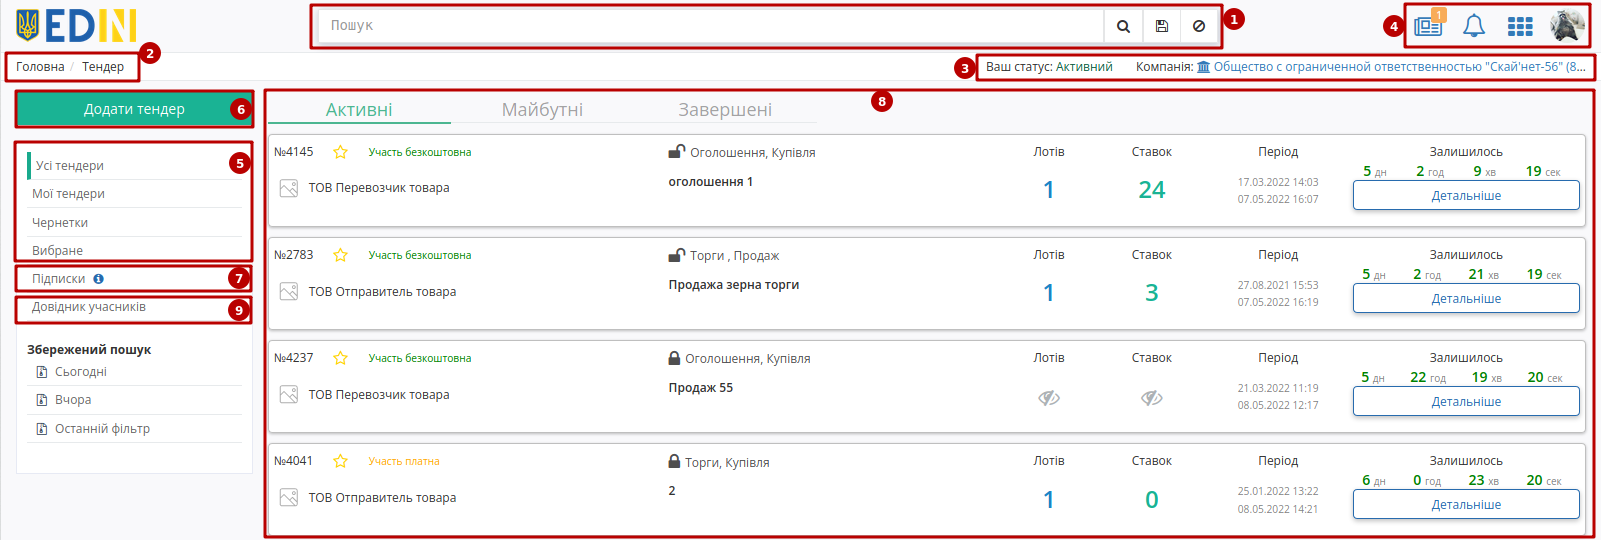Screen dimensions: 1601x540
Task: Apply saved search Вчора
Action: pyautogui.click(x=73, y=400)
